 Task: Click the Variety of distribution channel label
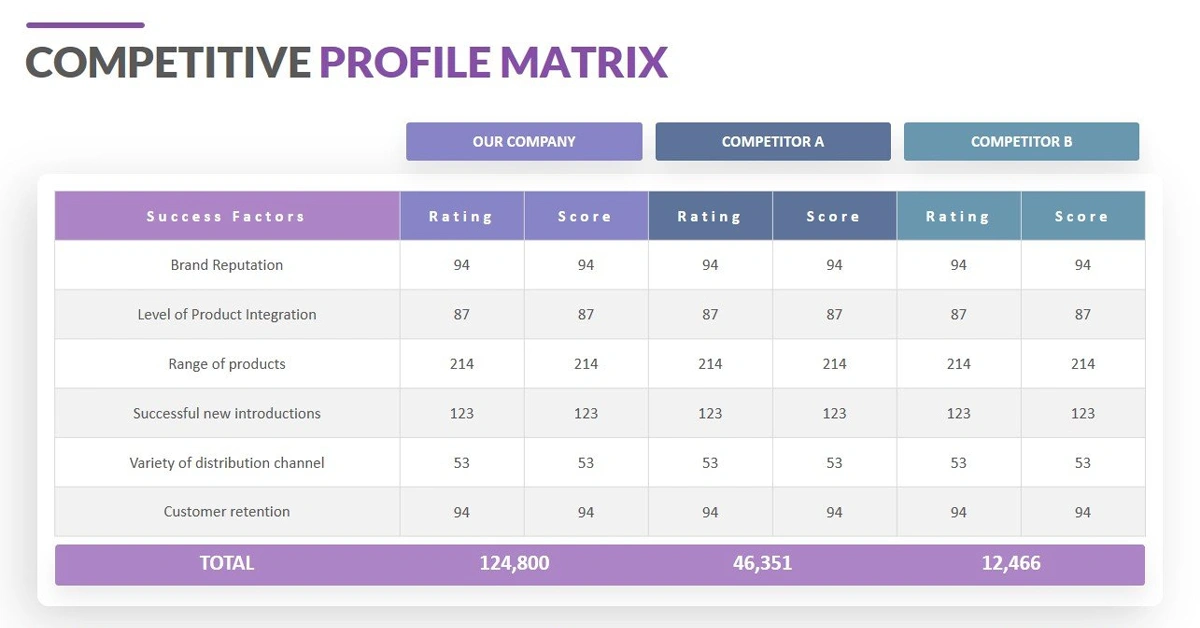click(x=227, y=463)
